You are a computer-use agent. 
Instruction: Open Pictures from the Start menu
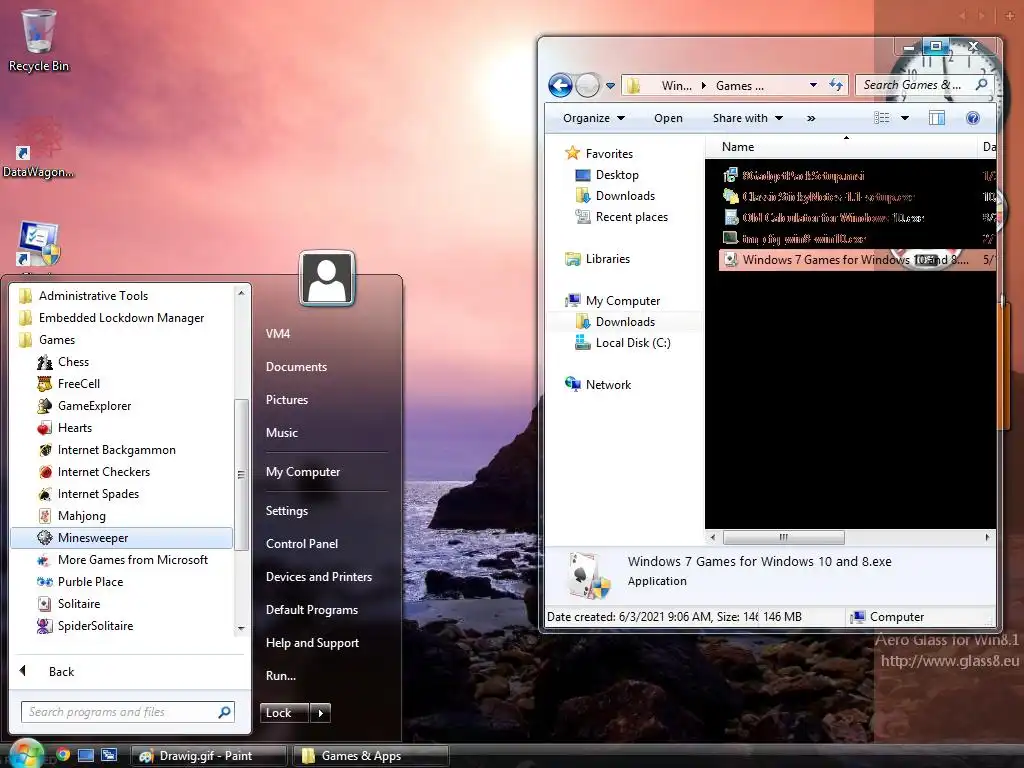[287, 400]
